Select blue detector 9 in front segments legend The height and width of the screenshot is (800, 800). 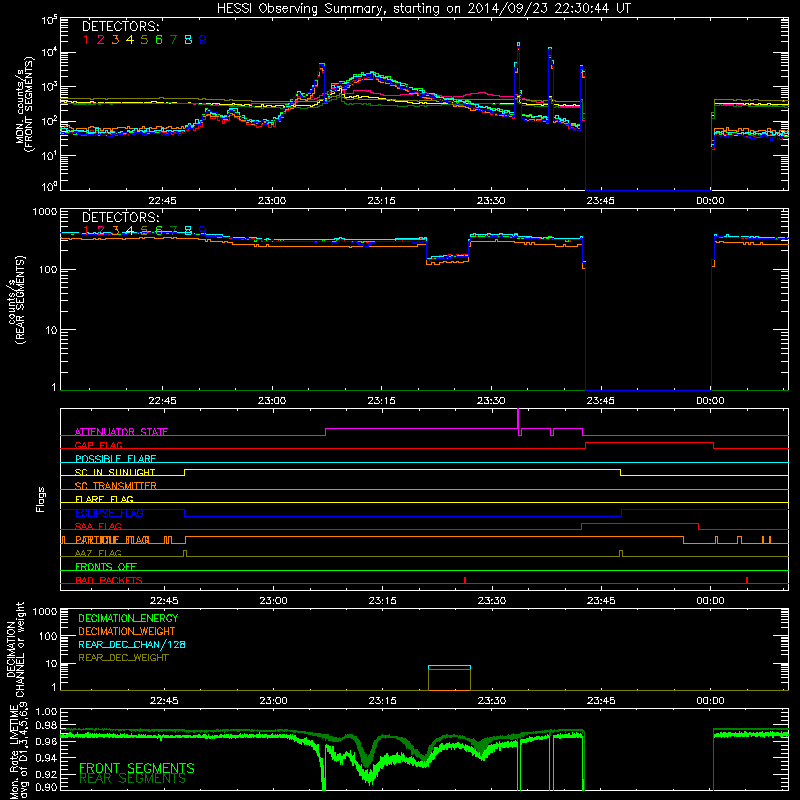point(203,40)
